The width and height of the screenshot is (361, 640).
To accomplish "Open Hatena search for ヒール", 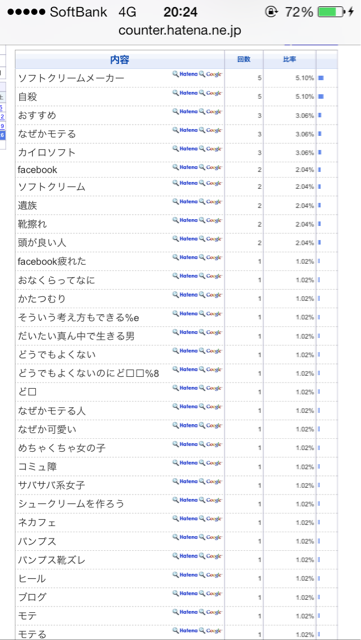I will pos(185,575).
